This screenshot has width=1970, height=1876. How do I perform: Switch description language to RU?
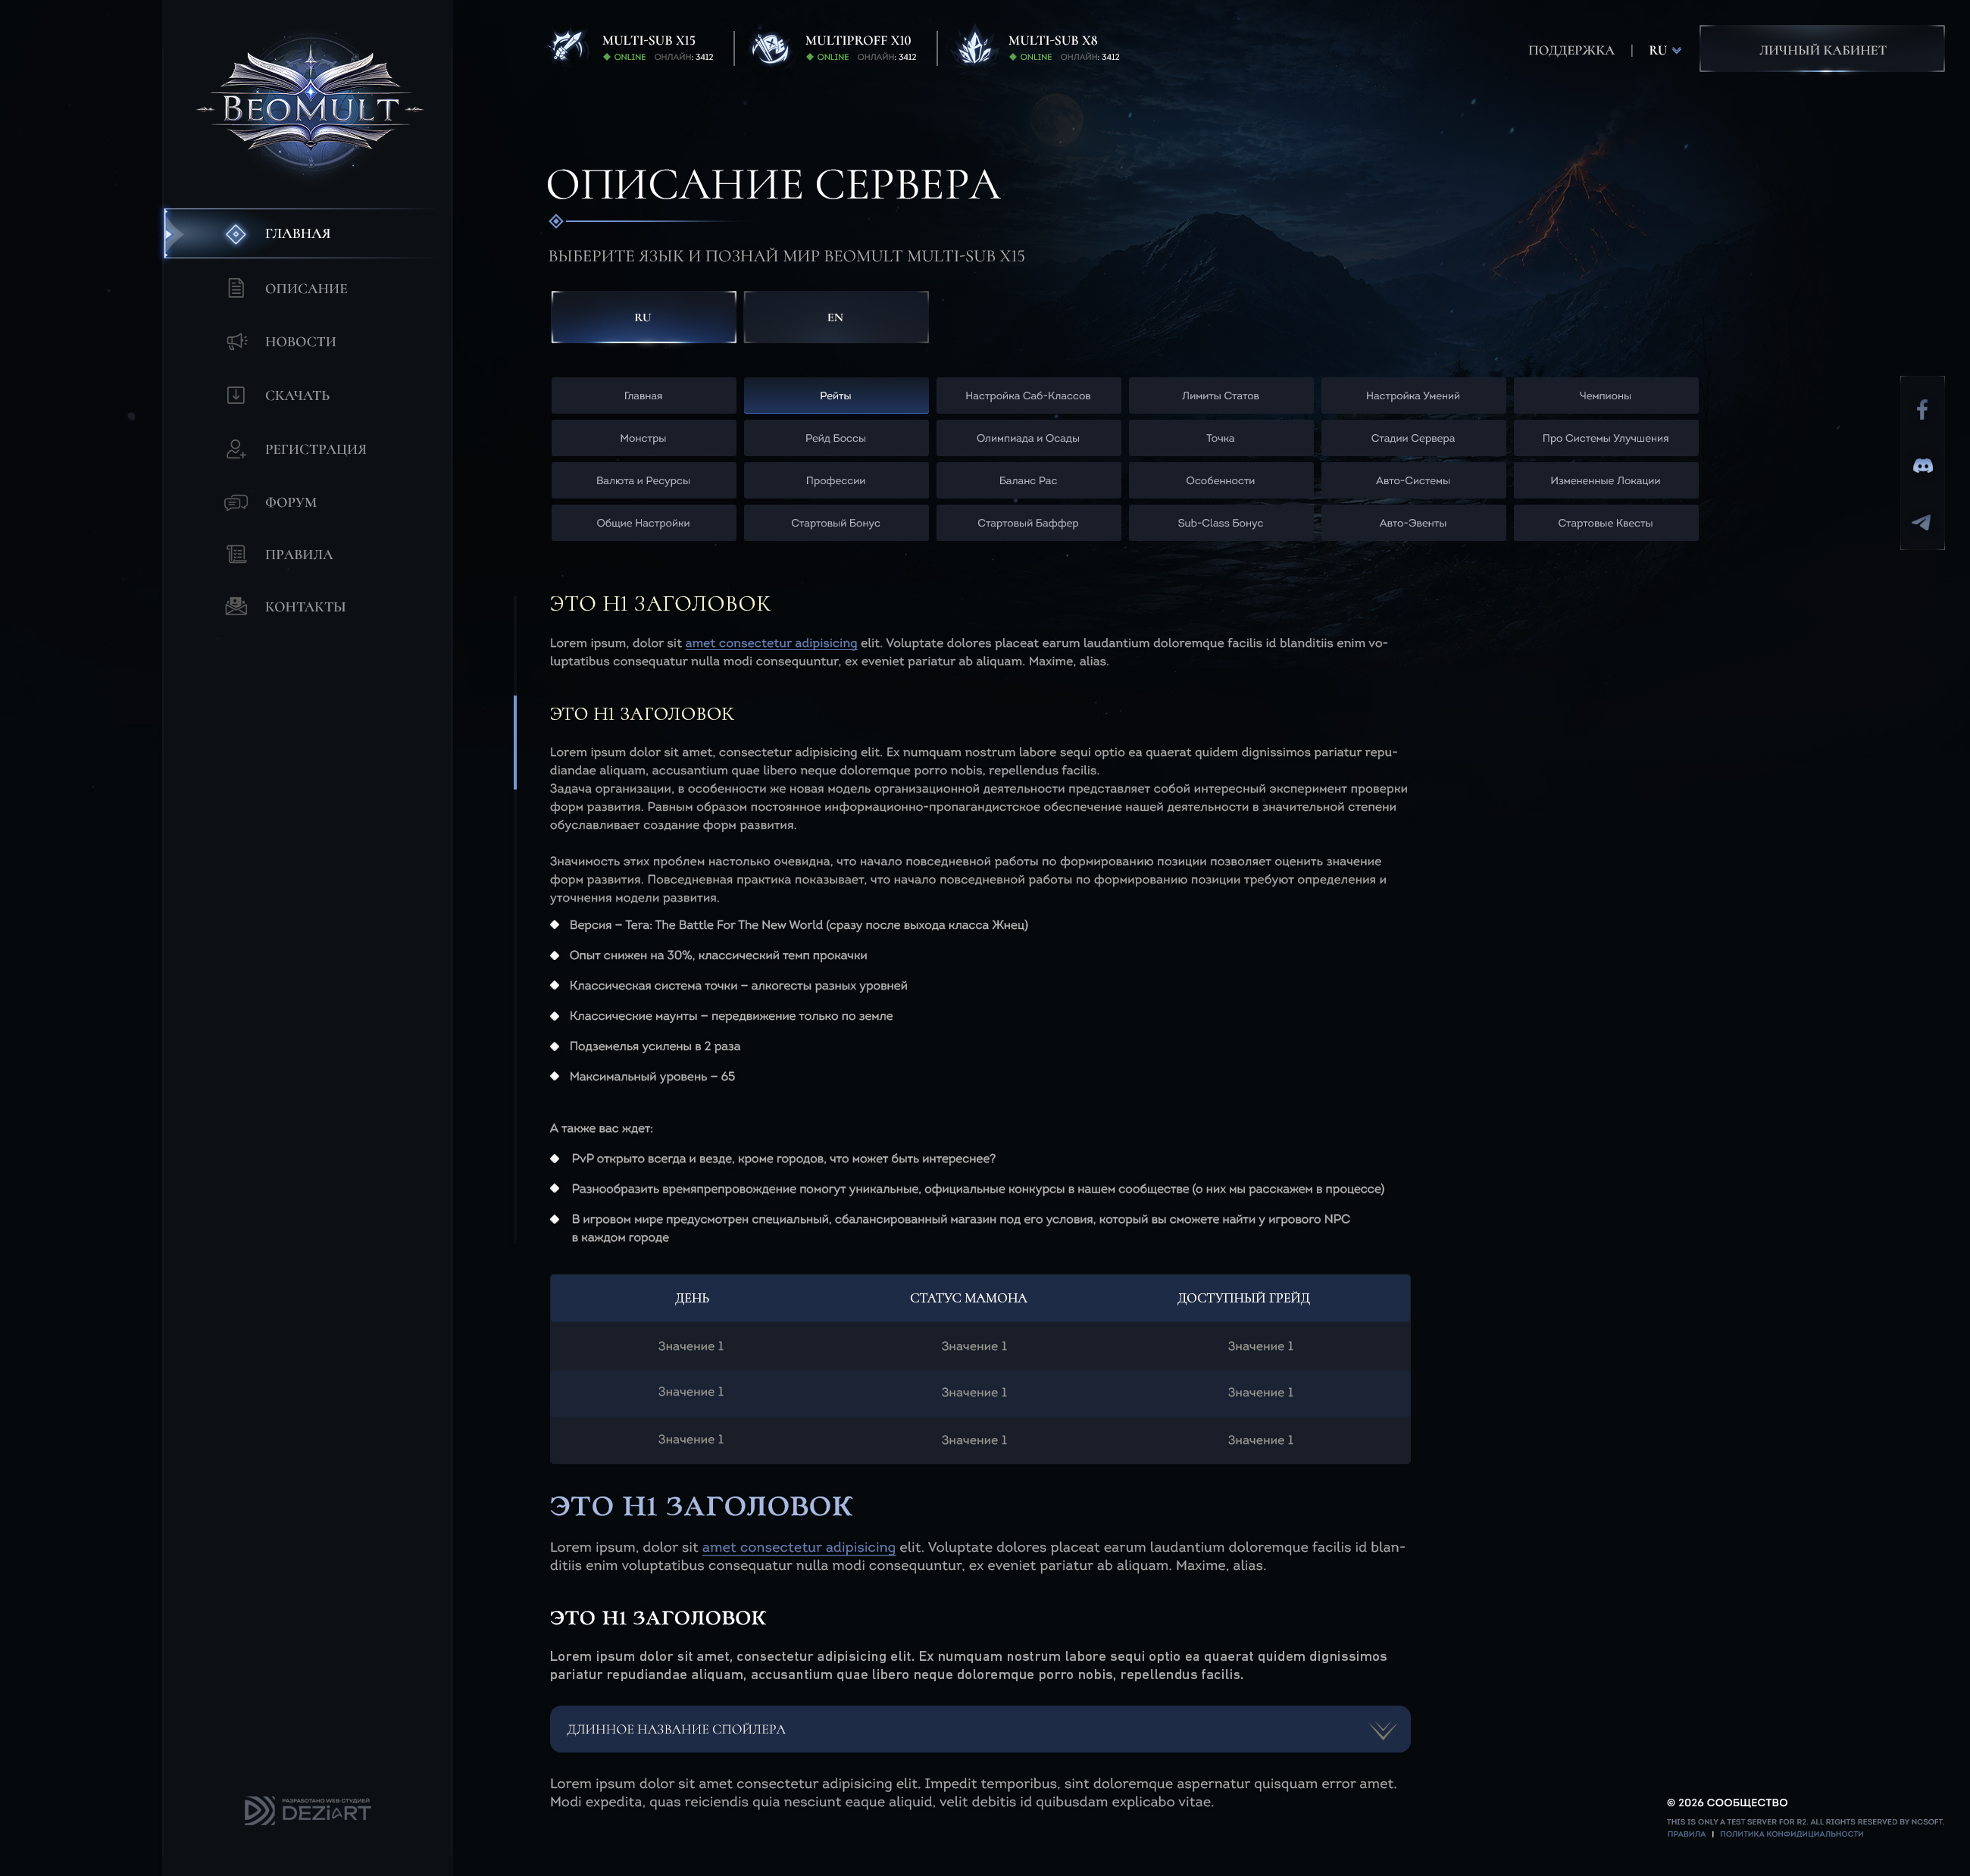pyautogui.click(x=643, y=317)
